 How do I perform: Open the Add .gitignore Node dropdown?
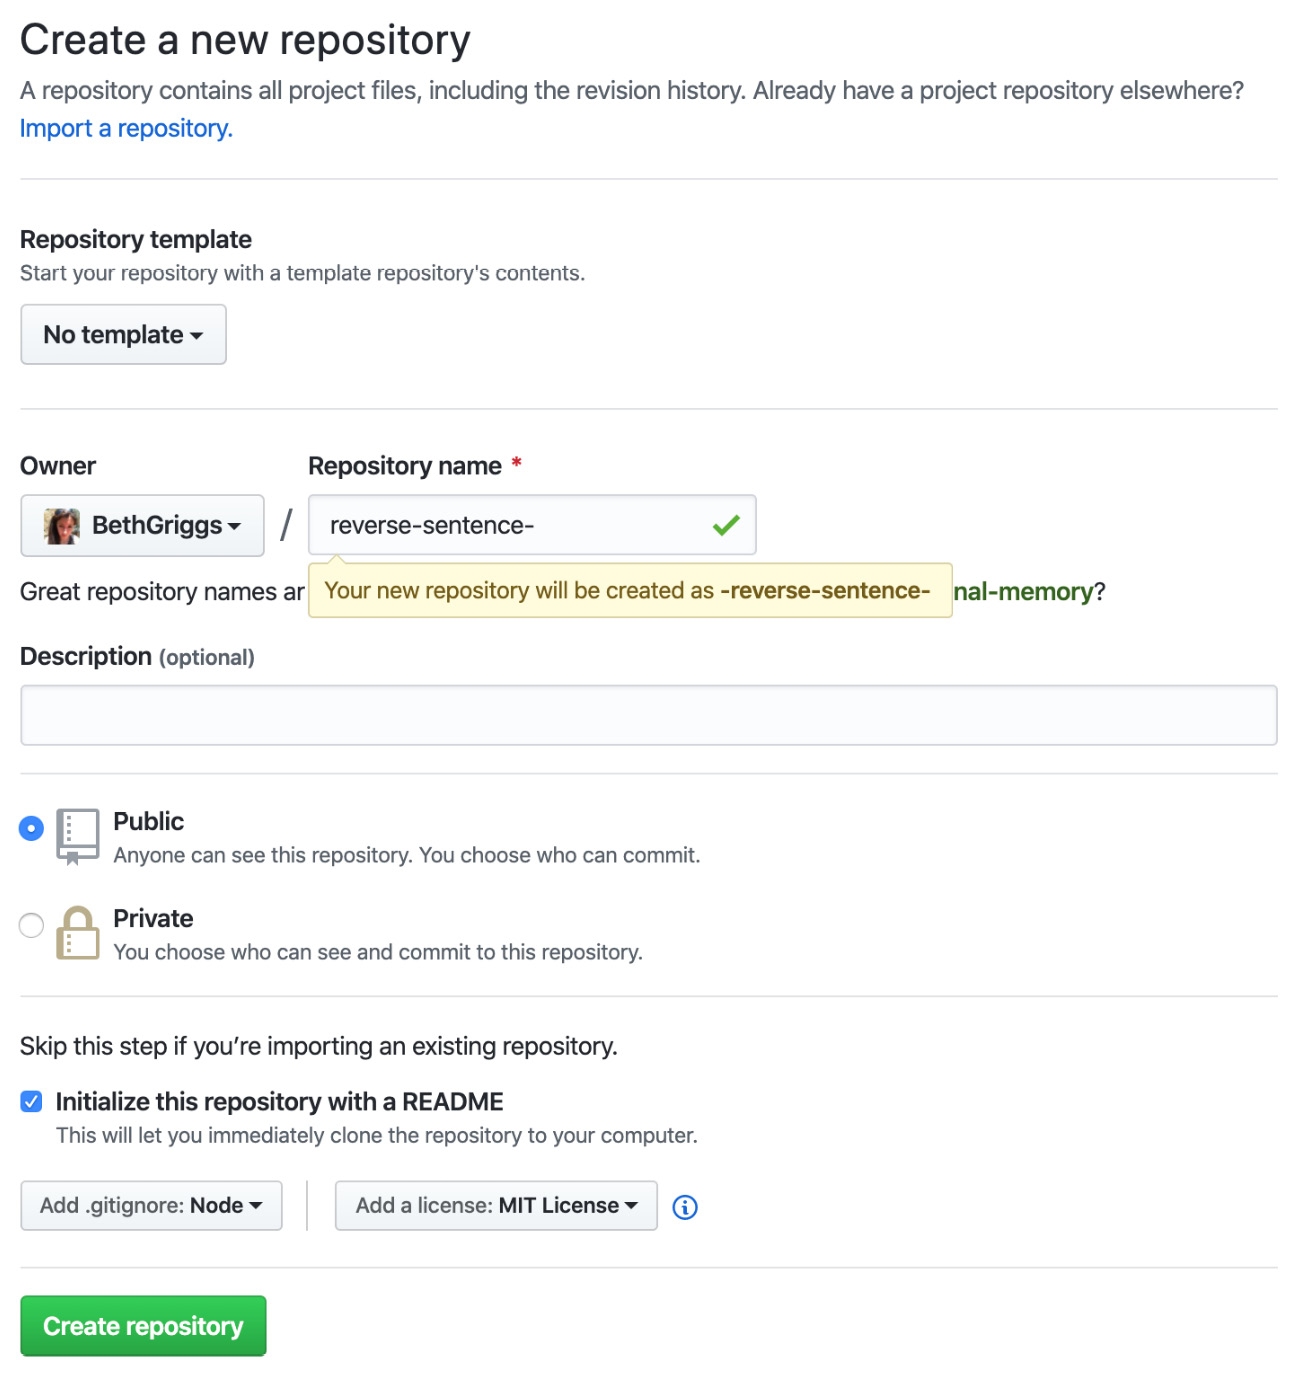tap(151, 1205)
